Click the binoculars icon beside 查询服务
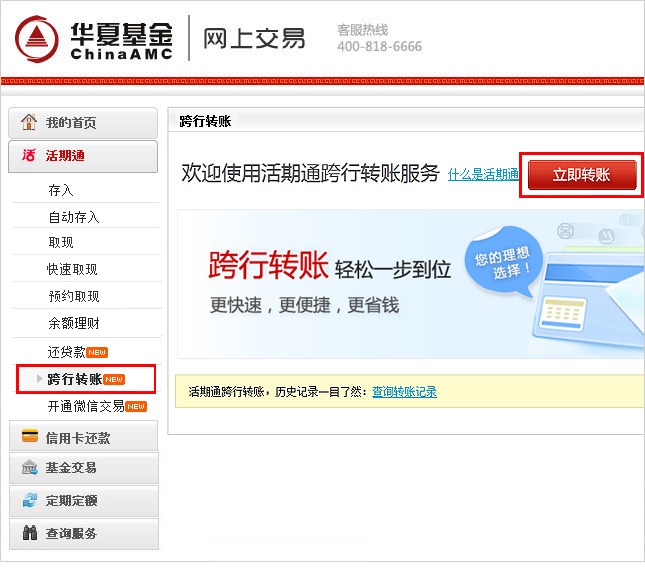 (x=30, y=533)
